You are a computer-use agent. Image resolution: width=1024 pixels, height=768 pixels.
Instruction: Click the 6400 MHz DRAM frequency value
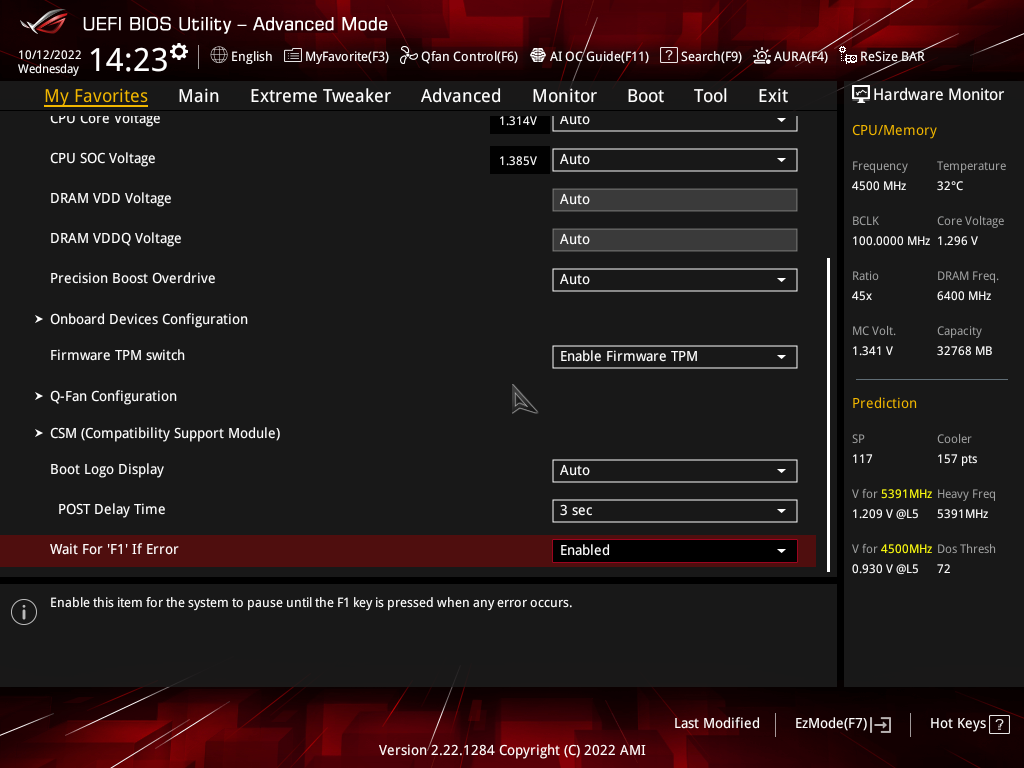click(964, 296)
